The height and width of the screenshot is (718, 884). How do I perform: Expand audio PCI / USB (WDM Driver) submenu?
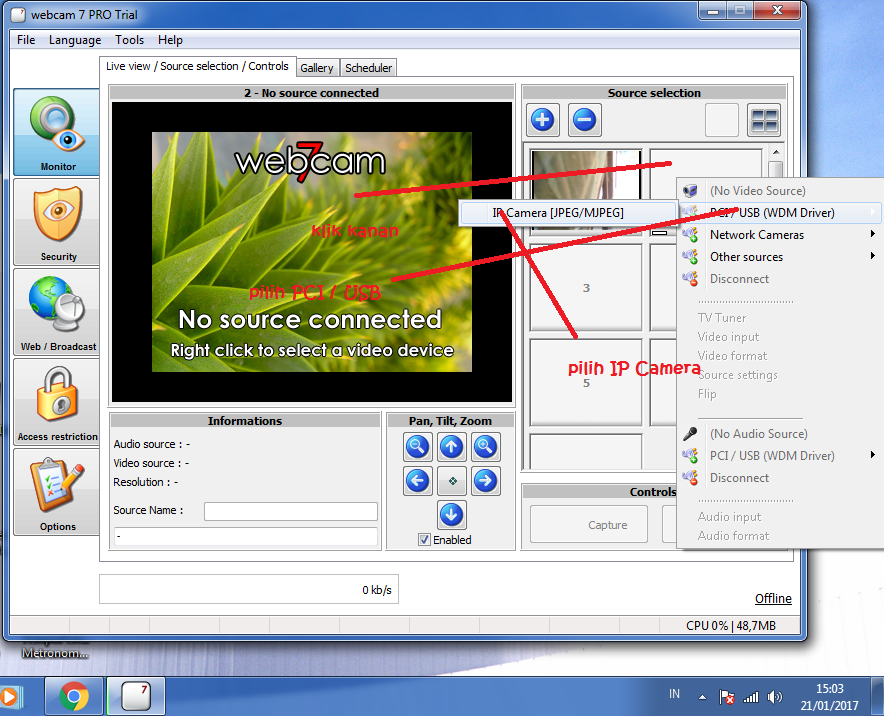[x=780, y=455]
